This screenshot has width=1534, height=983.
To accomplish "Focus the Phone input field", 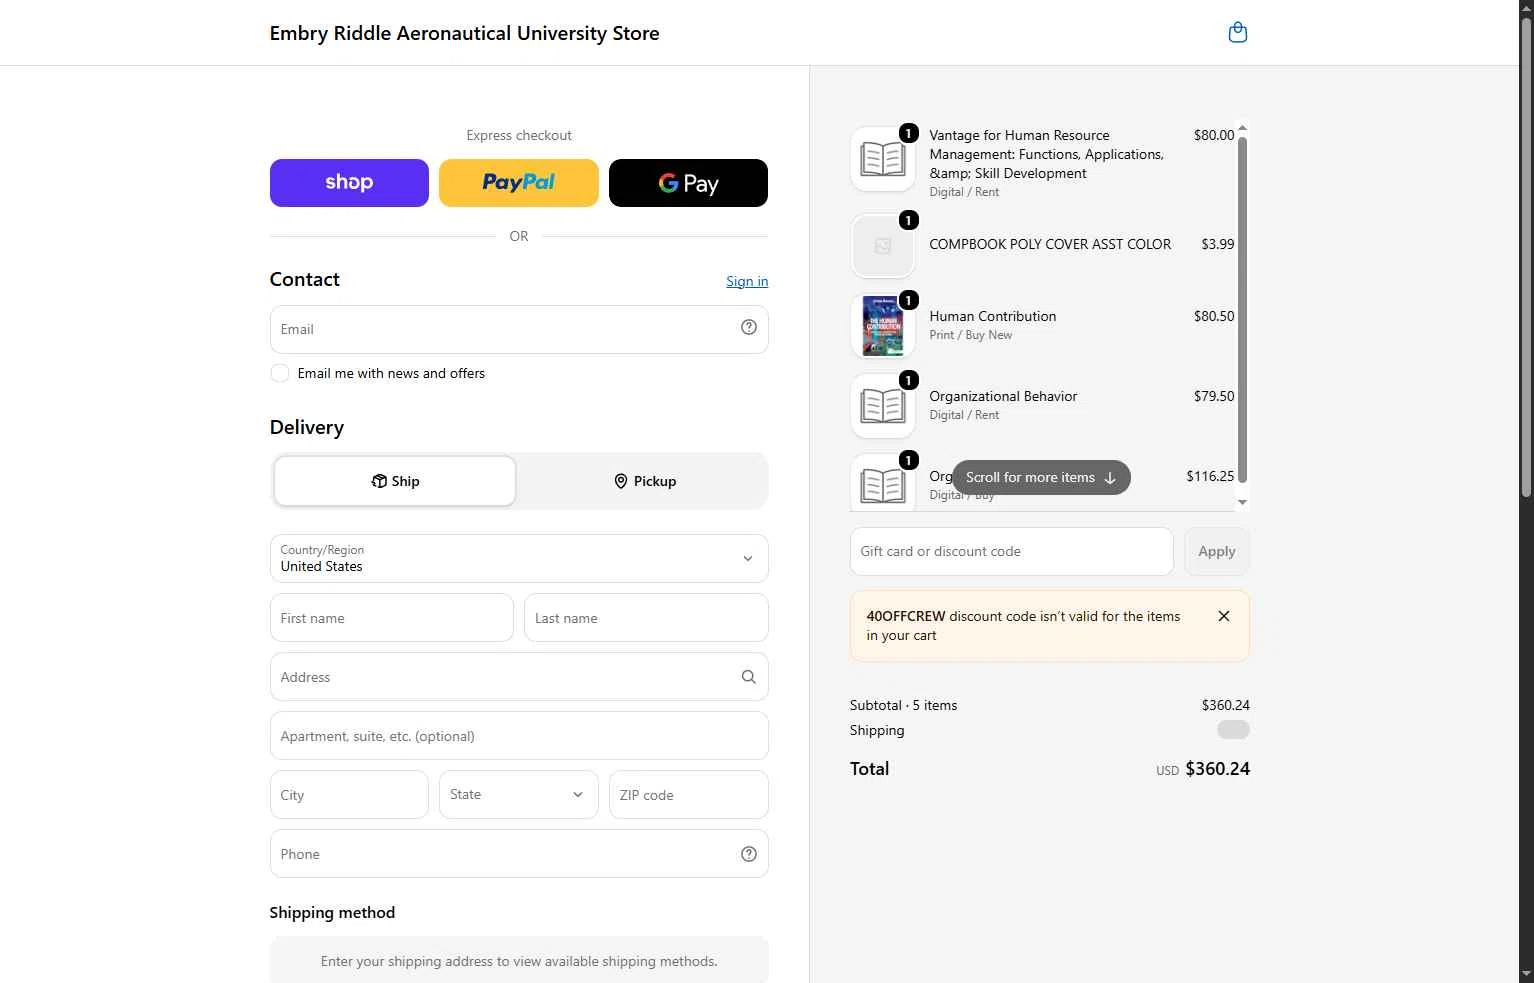I will [505, 854].
